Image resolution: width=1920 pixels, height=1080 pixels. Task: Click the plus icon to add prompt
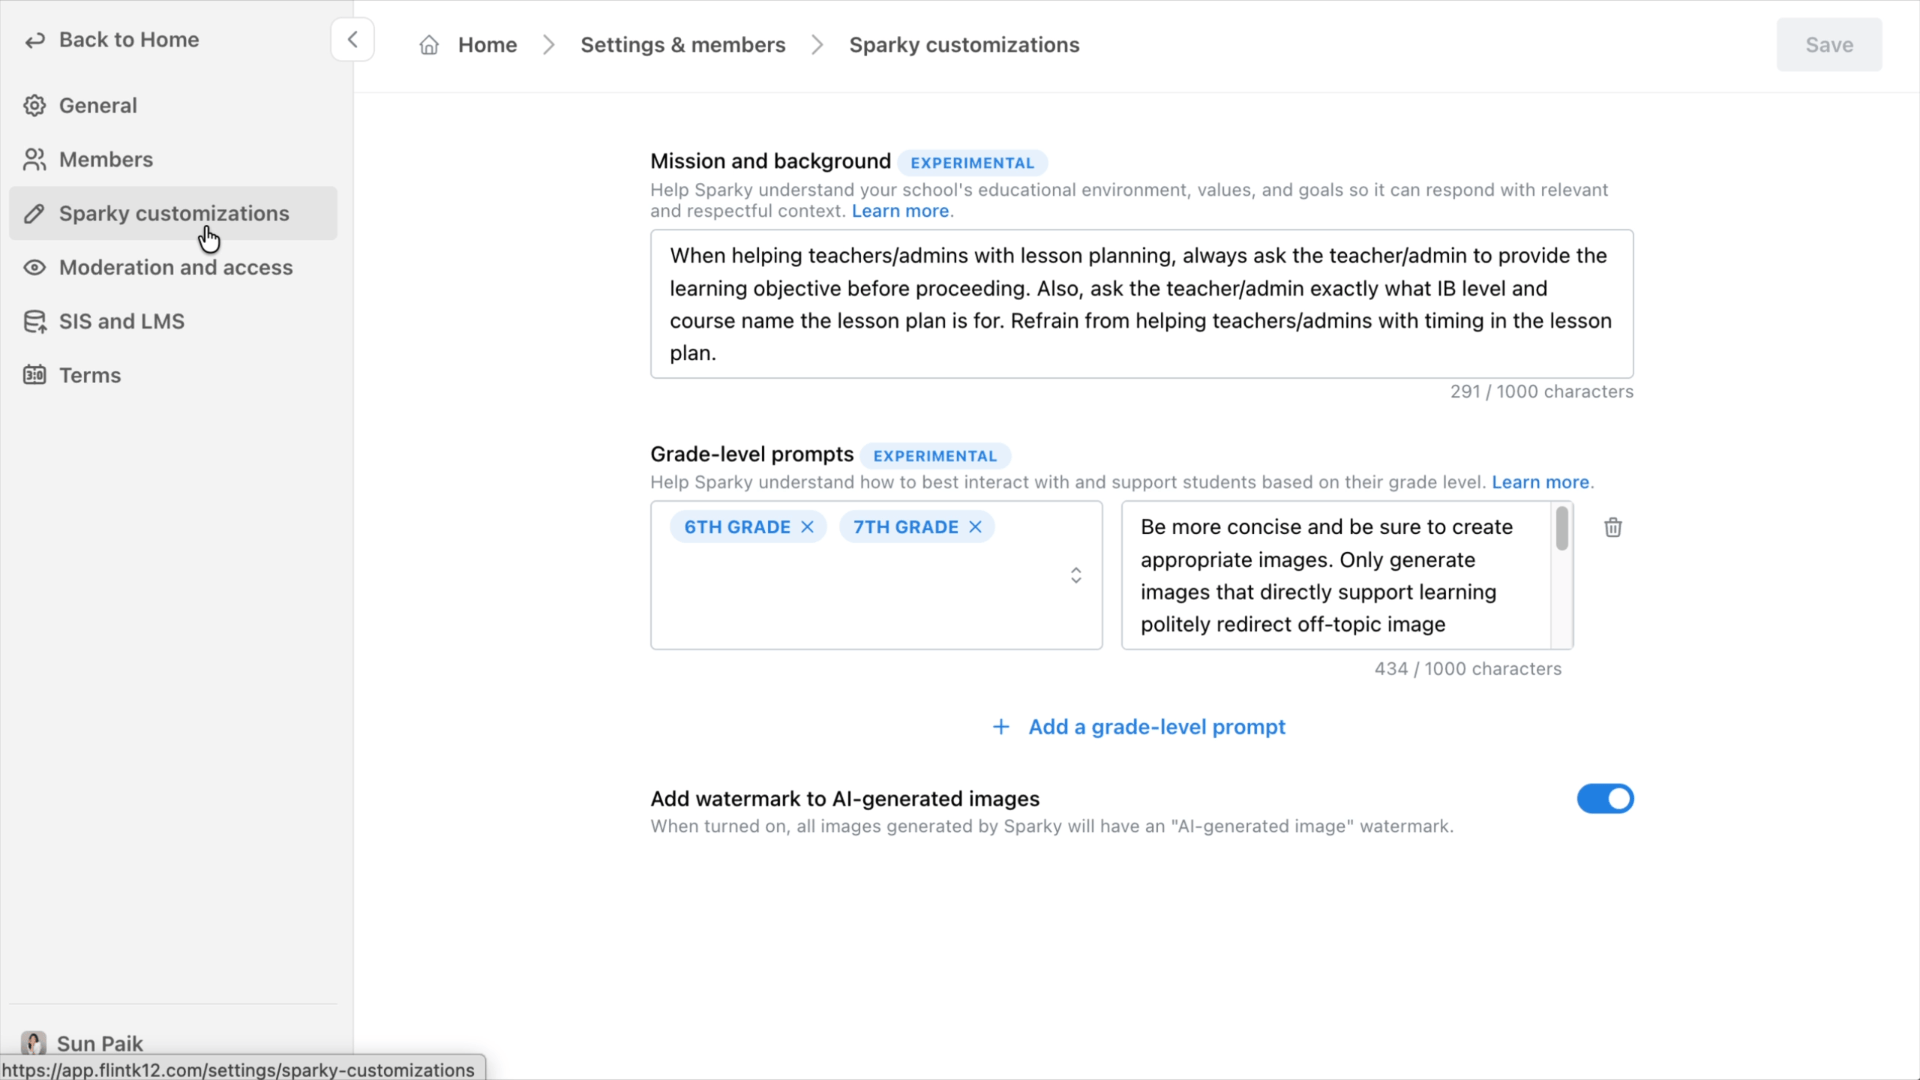click(x=1001, y=727)
